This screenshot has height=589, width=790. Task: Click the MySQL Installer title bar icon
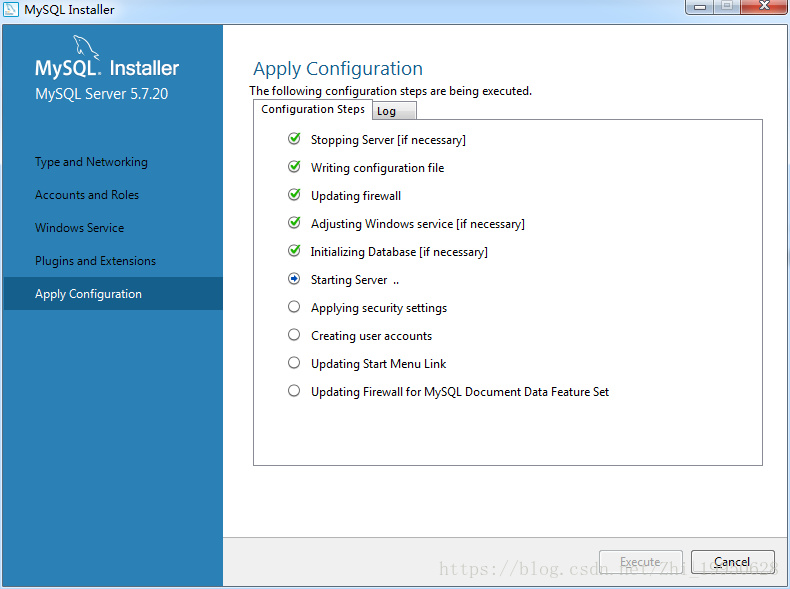(11, 10)
